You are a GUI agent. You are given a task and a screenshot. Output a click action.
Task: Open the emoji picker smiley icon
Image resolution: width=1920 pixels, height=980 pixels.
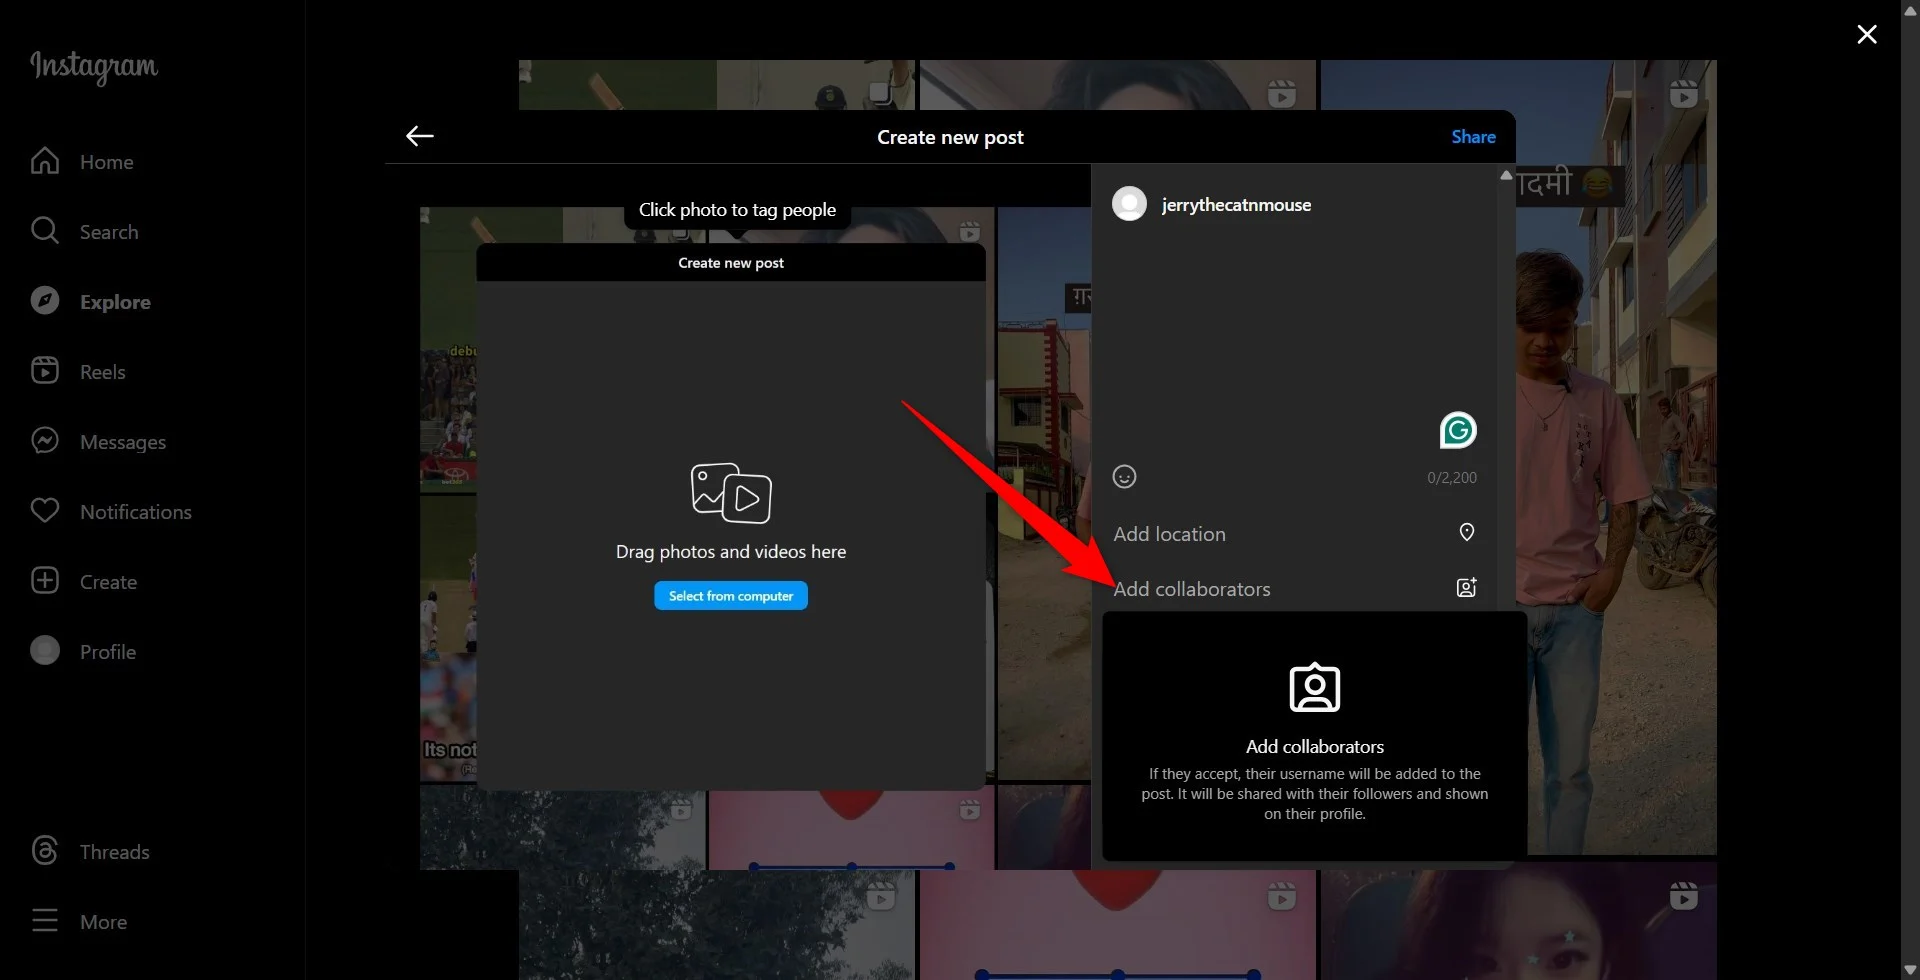(x=1124, y=477)
